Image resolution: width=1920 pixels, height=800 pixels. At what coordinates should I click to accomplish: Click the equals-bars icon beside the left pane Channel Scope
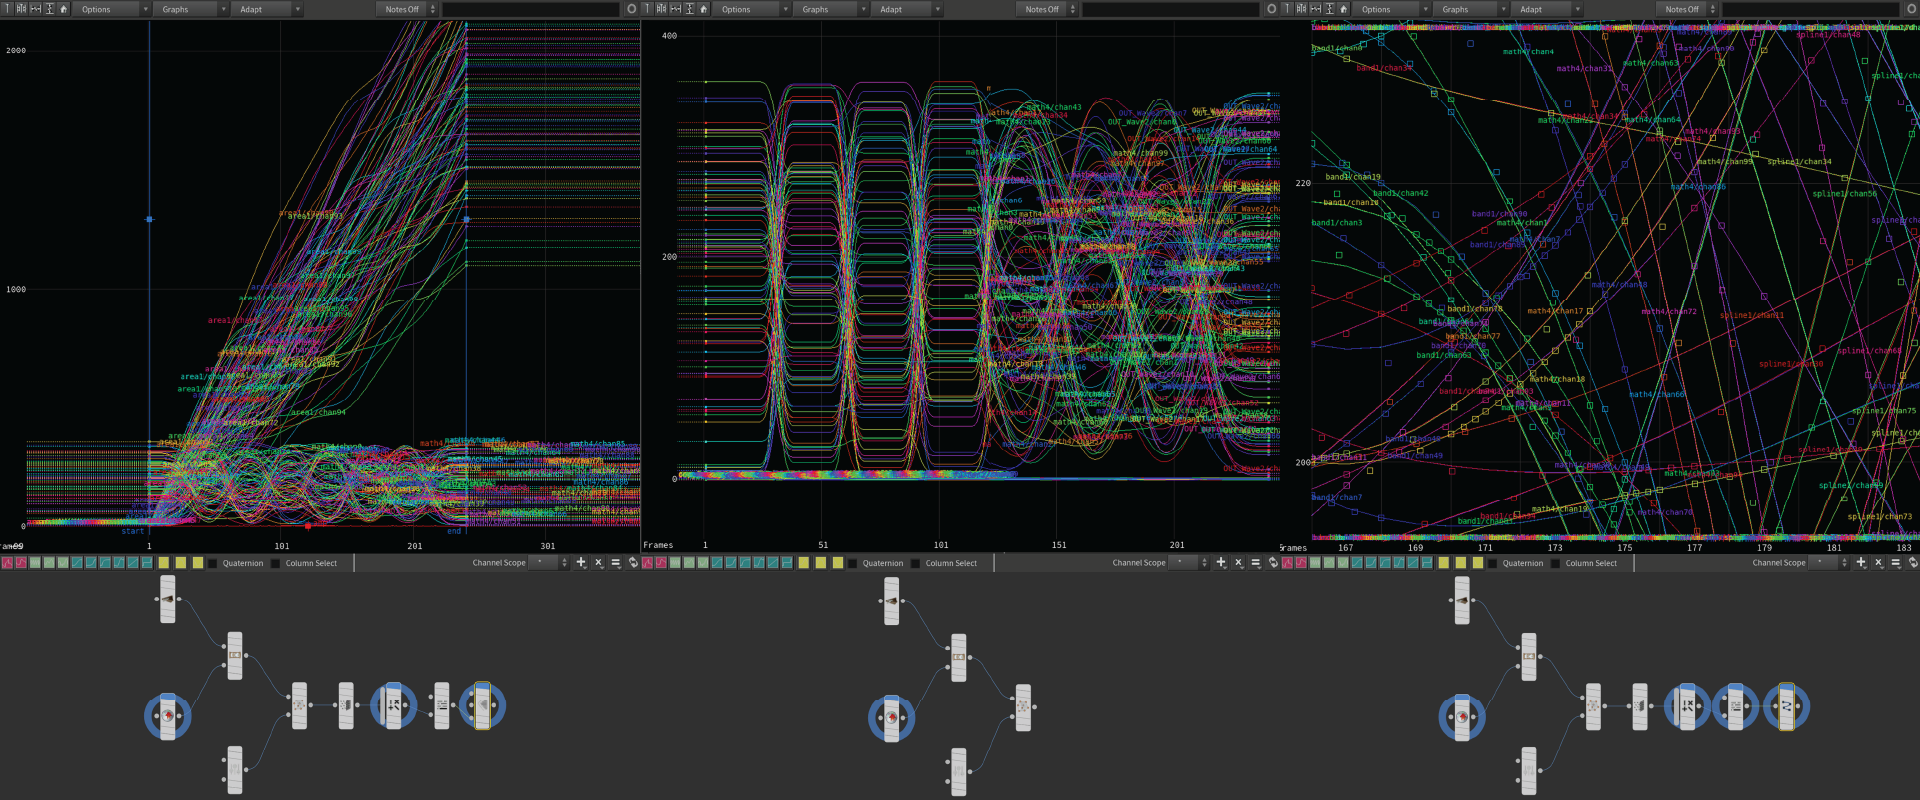click(615, 563)
